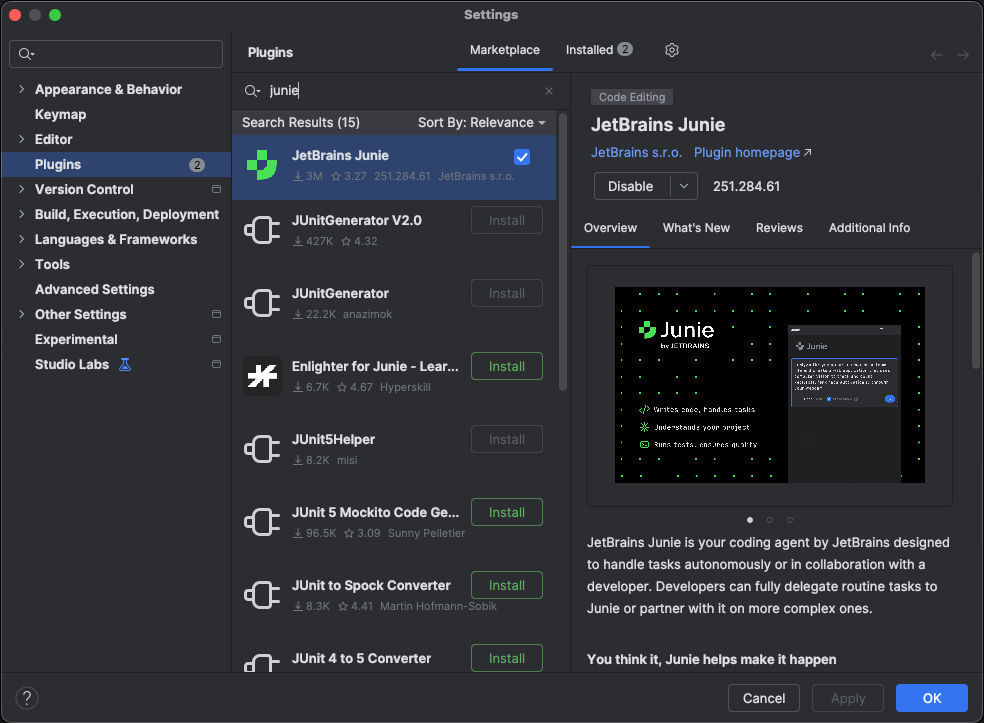Select the Plugins settings item
Screen dimensions: 984x723
click(x=116, y=164)
